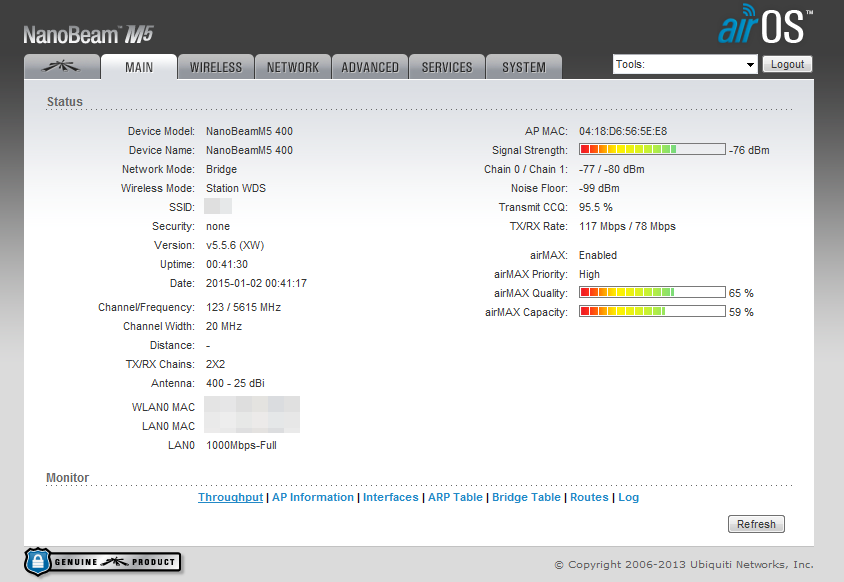This screenshot has width=844, height=582.
Task: View the Bridge Table
Action: coord(526,497)
